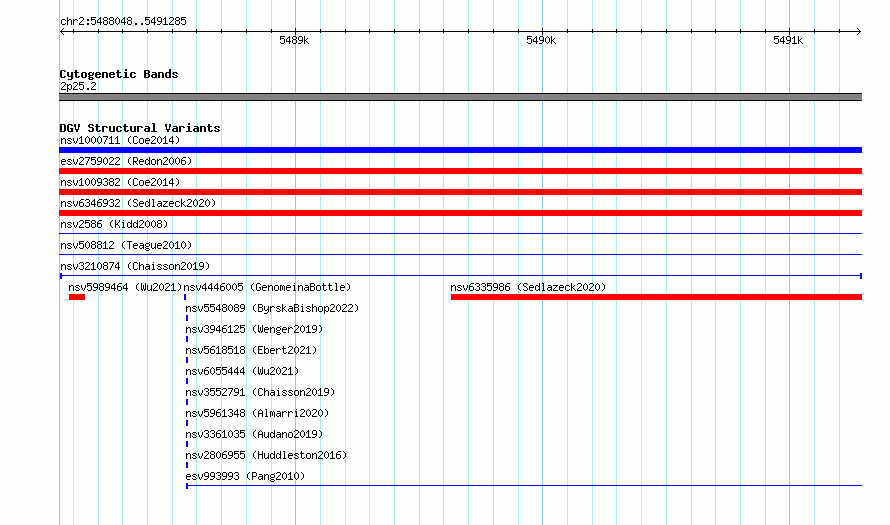The width and height of the screenshot is (890, 525).
Task: Open the nsv508812 (Teague2010) label
Action: pyautogui.click(x=126, y=245)
